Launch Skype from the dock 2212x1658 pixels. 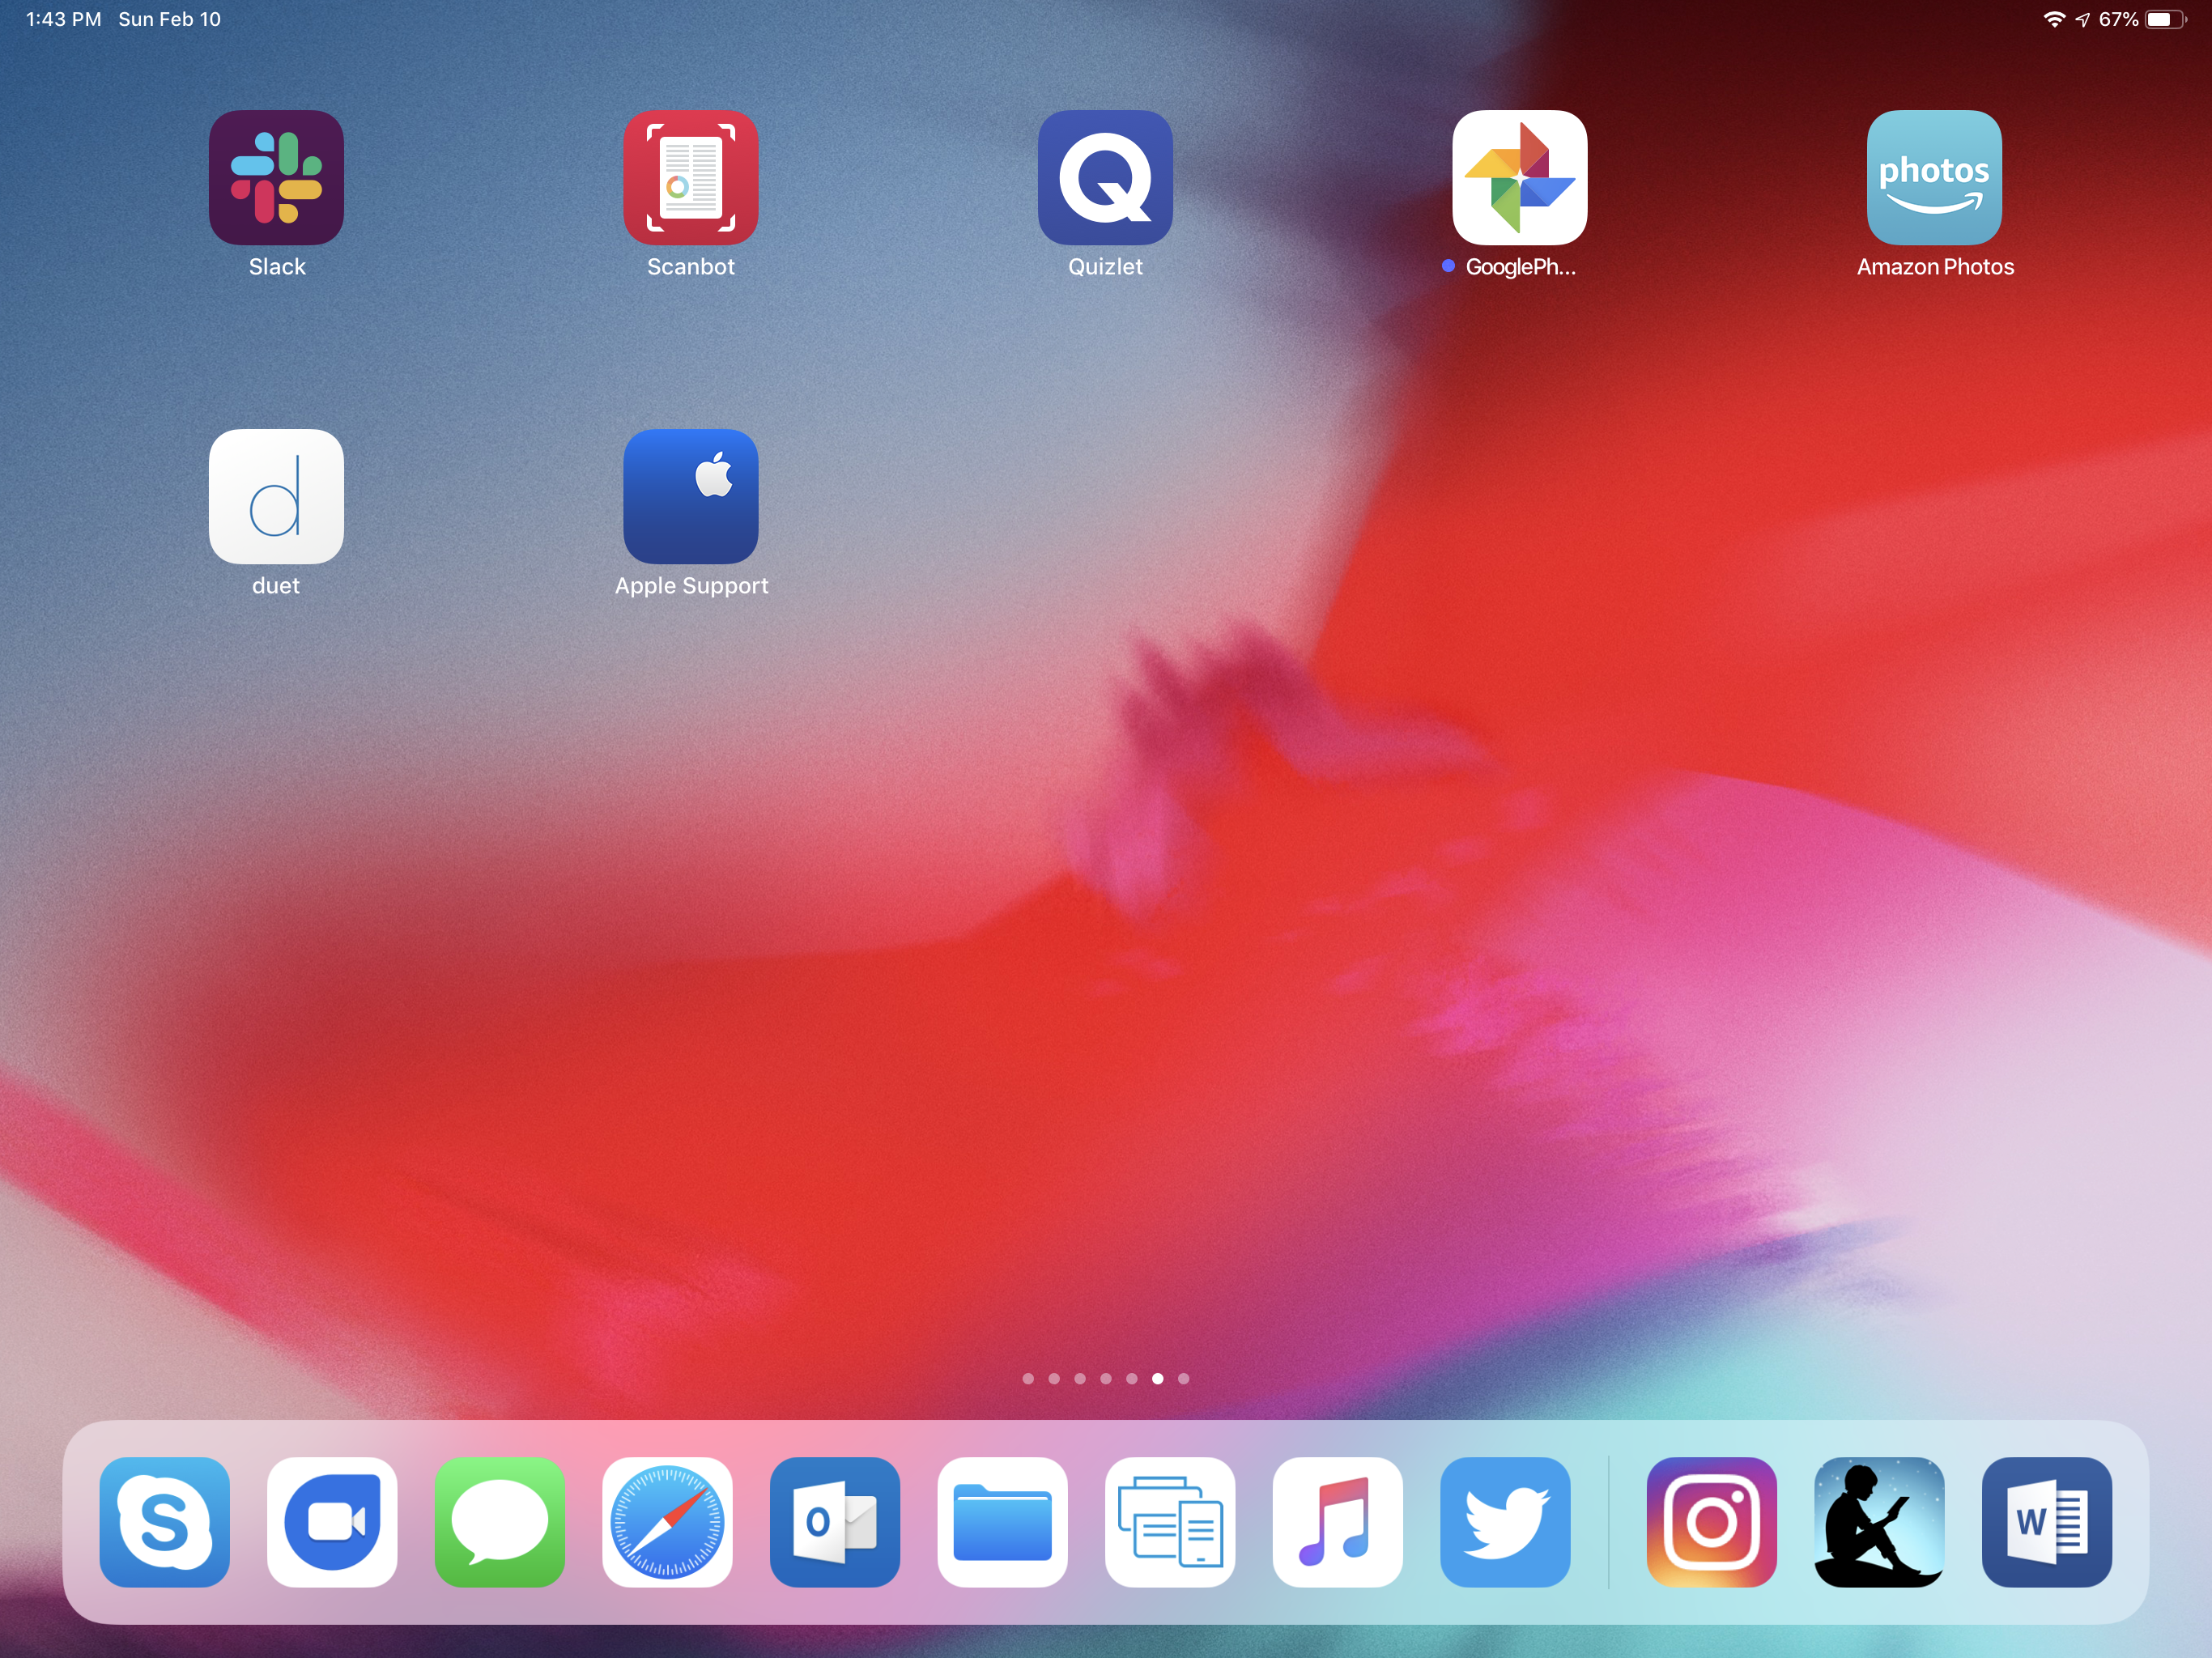coord(165,1521)
